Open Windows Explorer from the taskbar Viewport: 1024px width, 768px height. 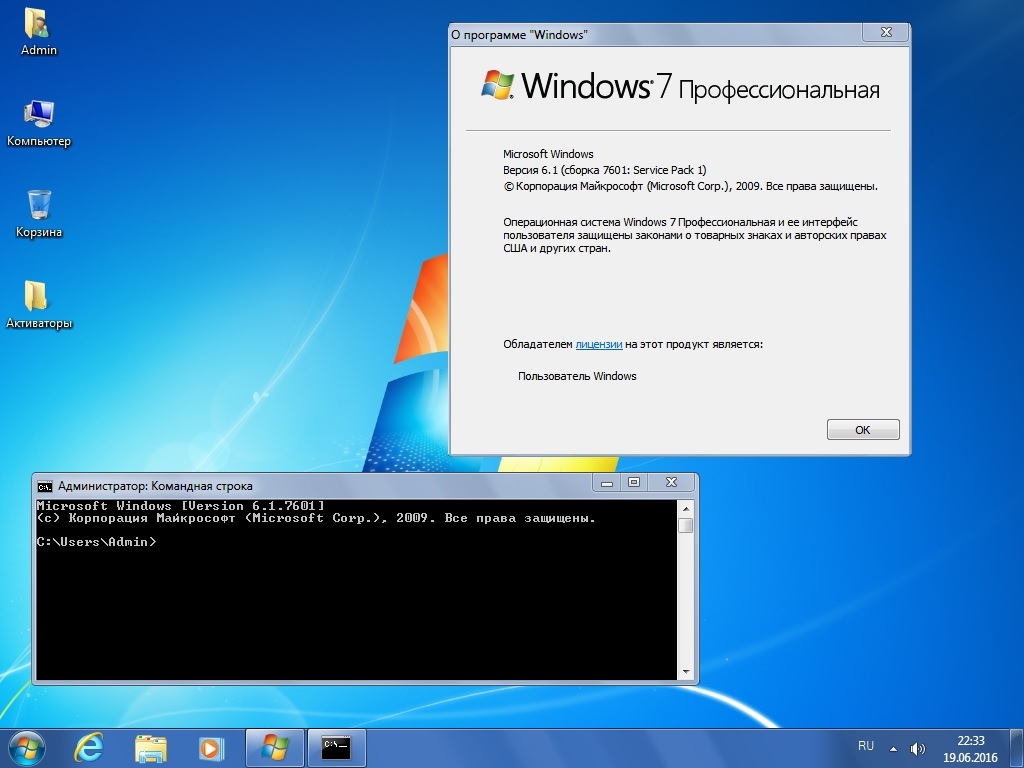(x=151, y=747)
